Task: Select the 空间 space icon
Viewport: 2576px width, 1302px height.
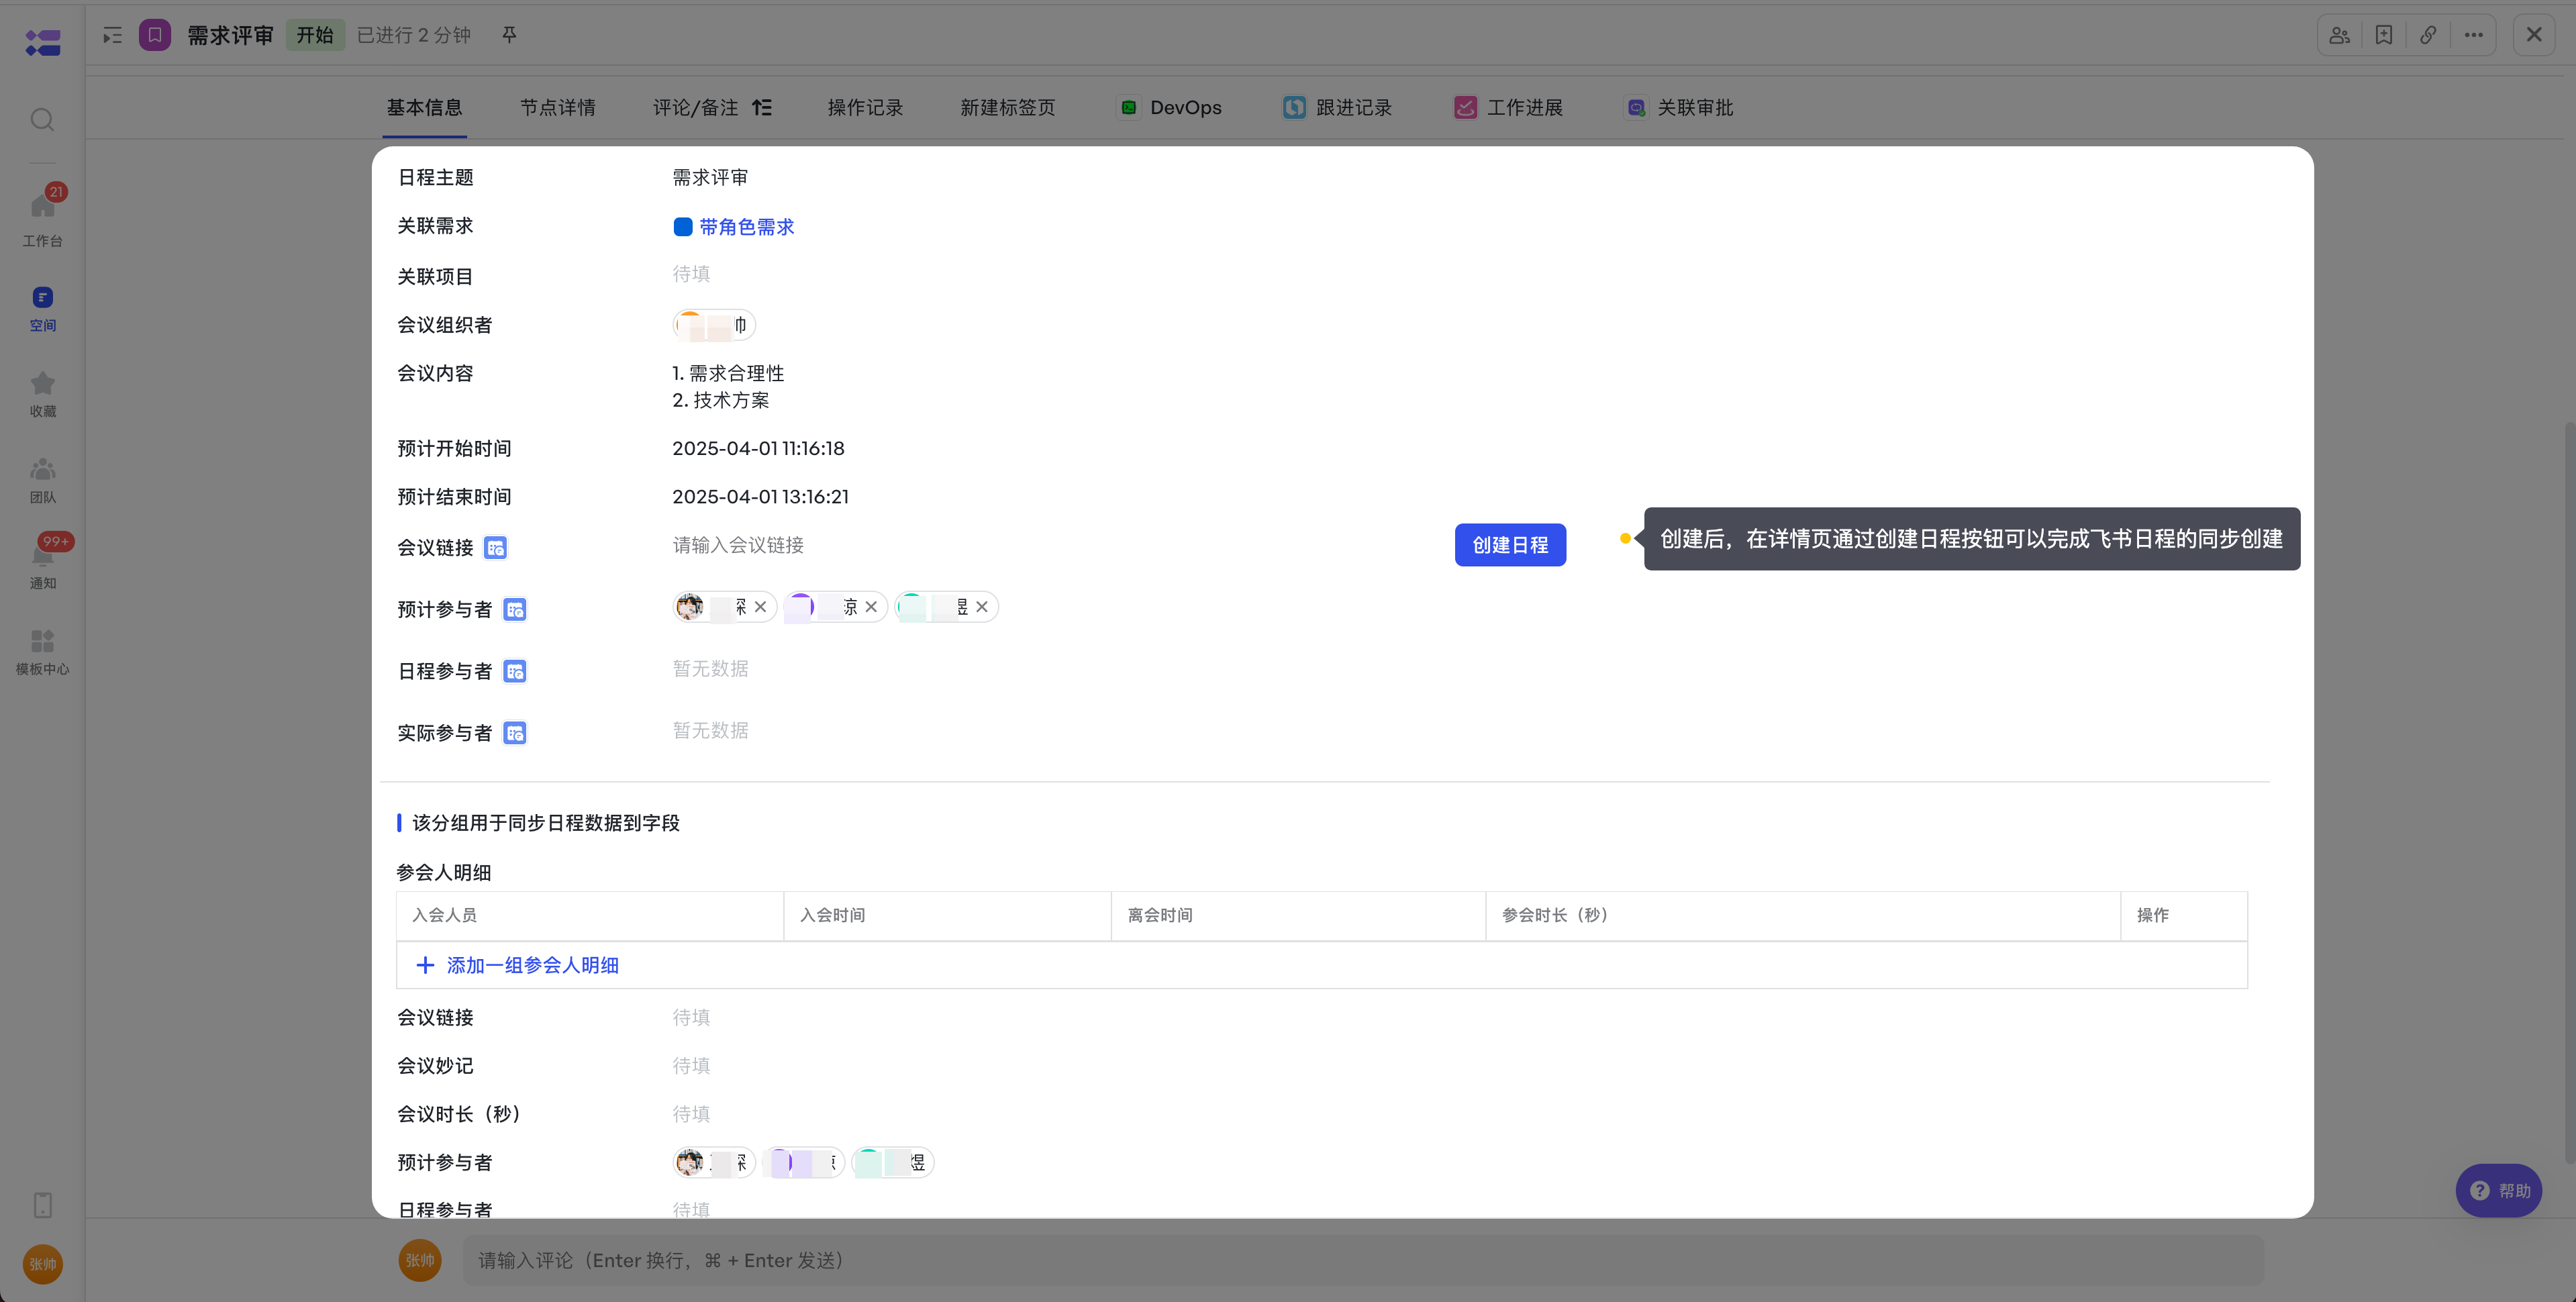Action: 42,309
